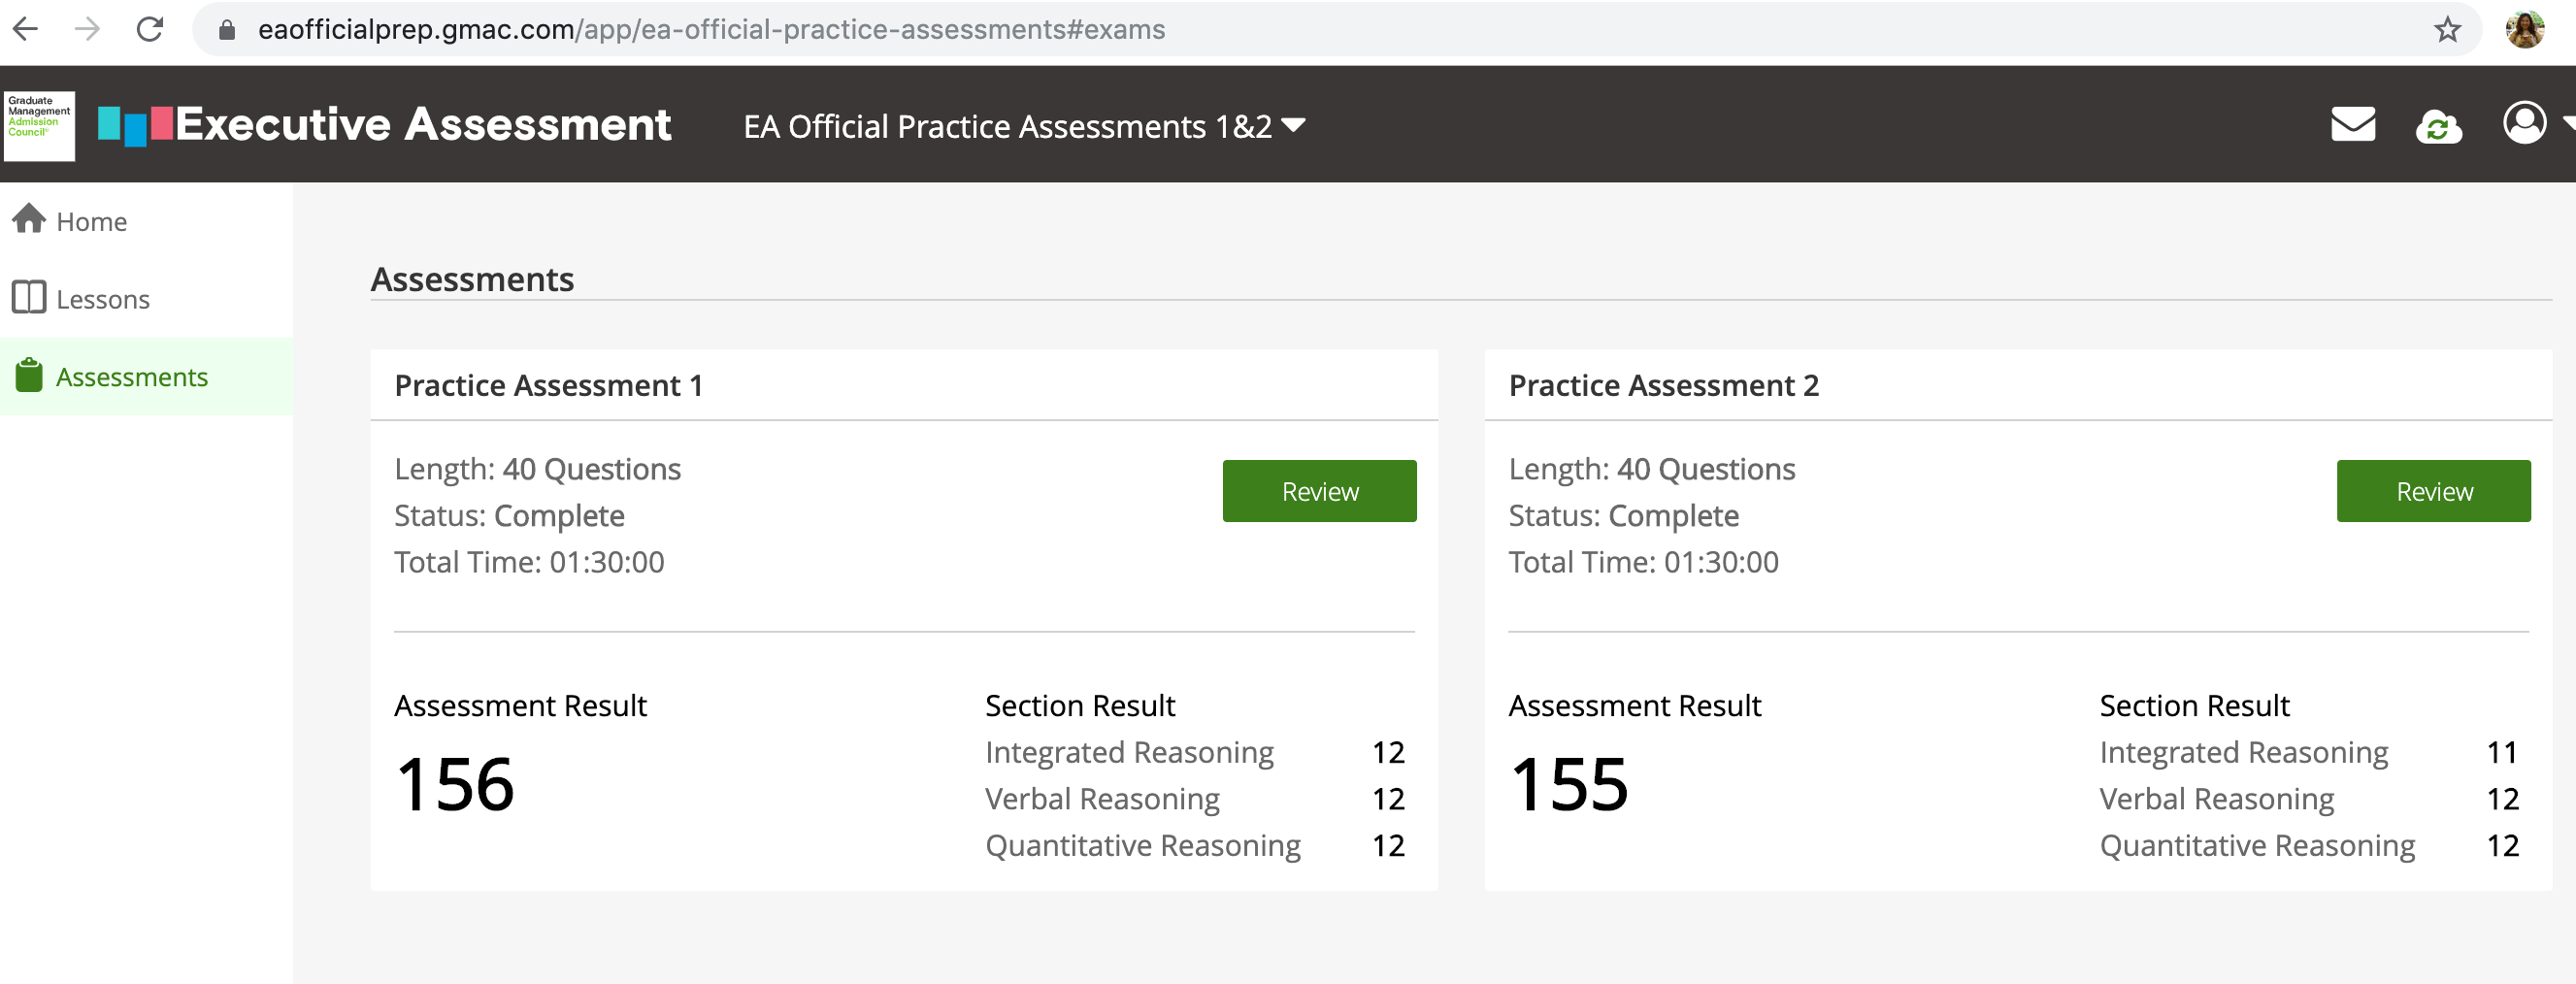Bookmark this page with star icon
Viewport: 2576px width, 984px height.
(x=2447, y=30)
